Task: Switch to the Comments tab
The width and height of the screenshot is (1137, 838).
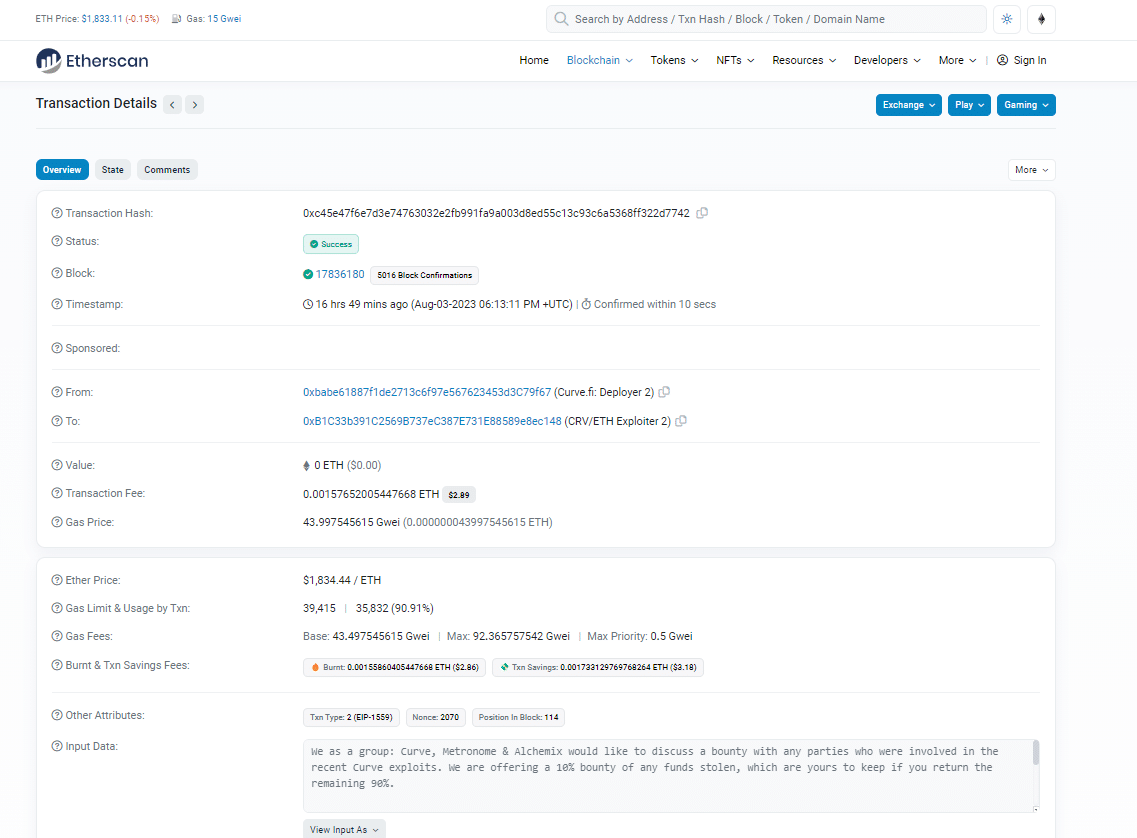Action: (x=167, y=170)
